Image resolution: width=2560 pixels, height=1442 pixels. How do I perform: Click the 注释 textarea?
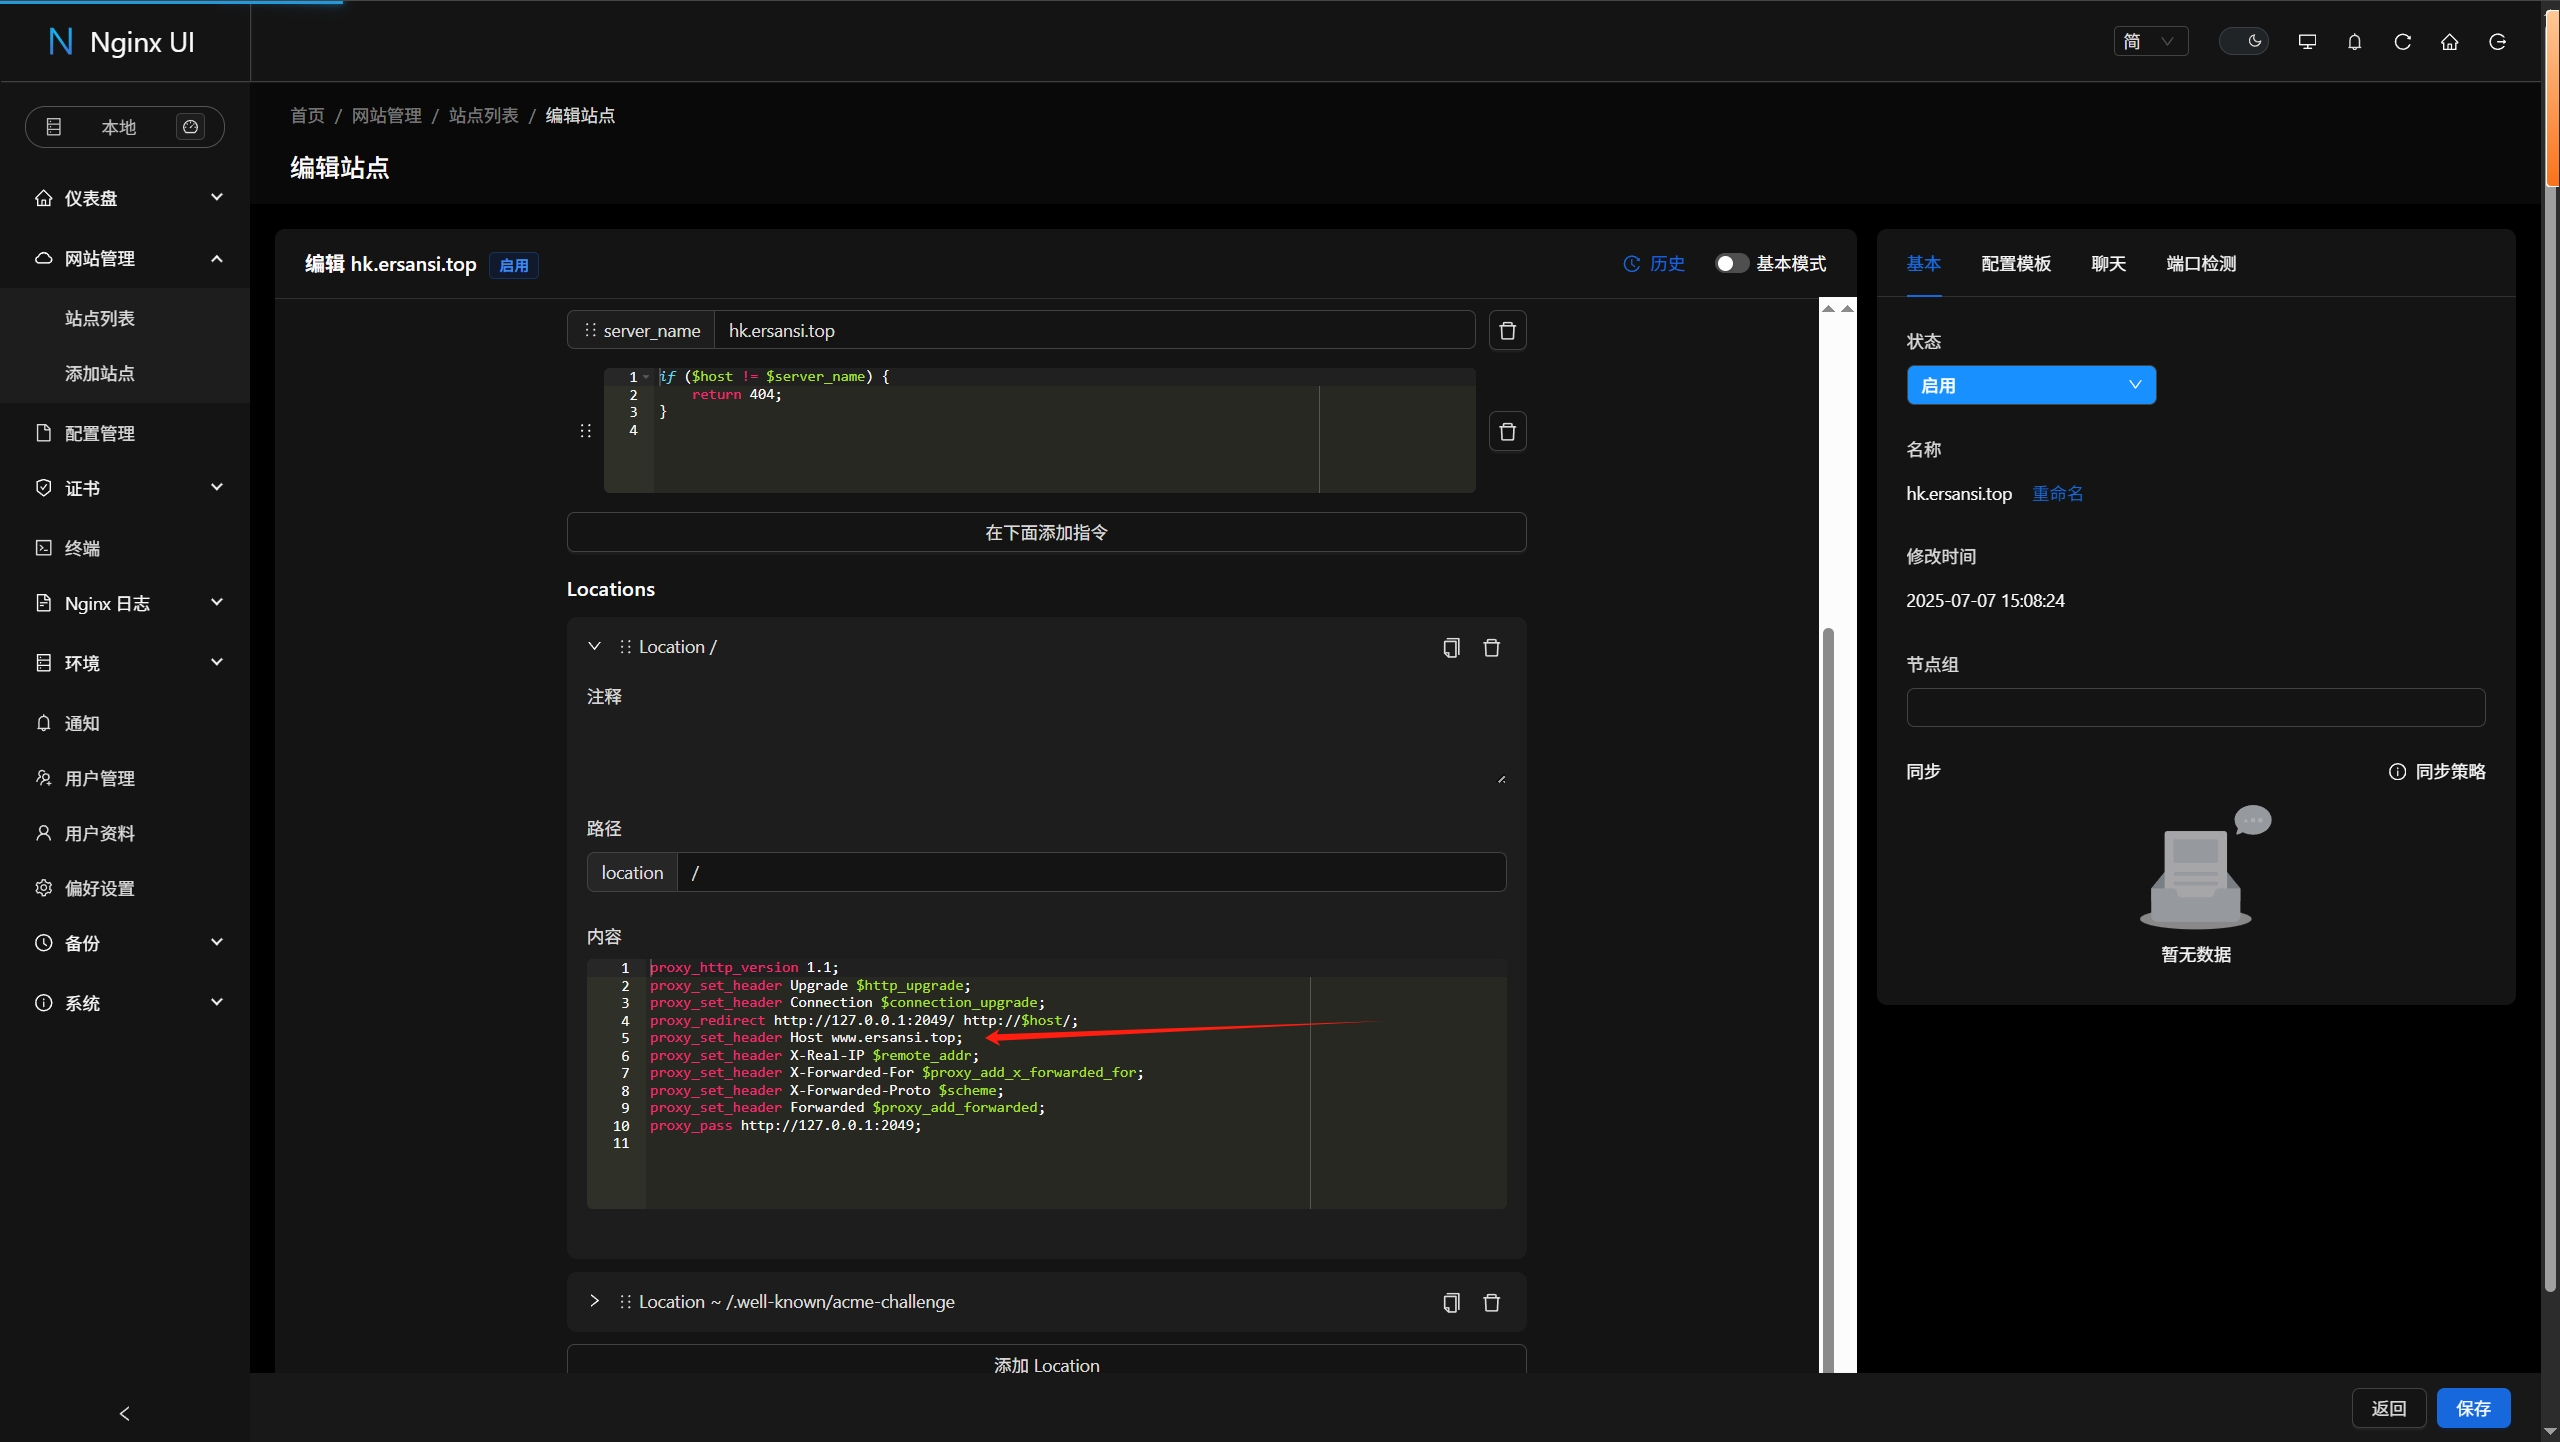pos(1046,750)
